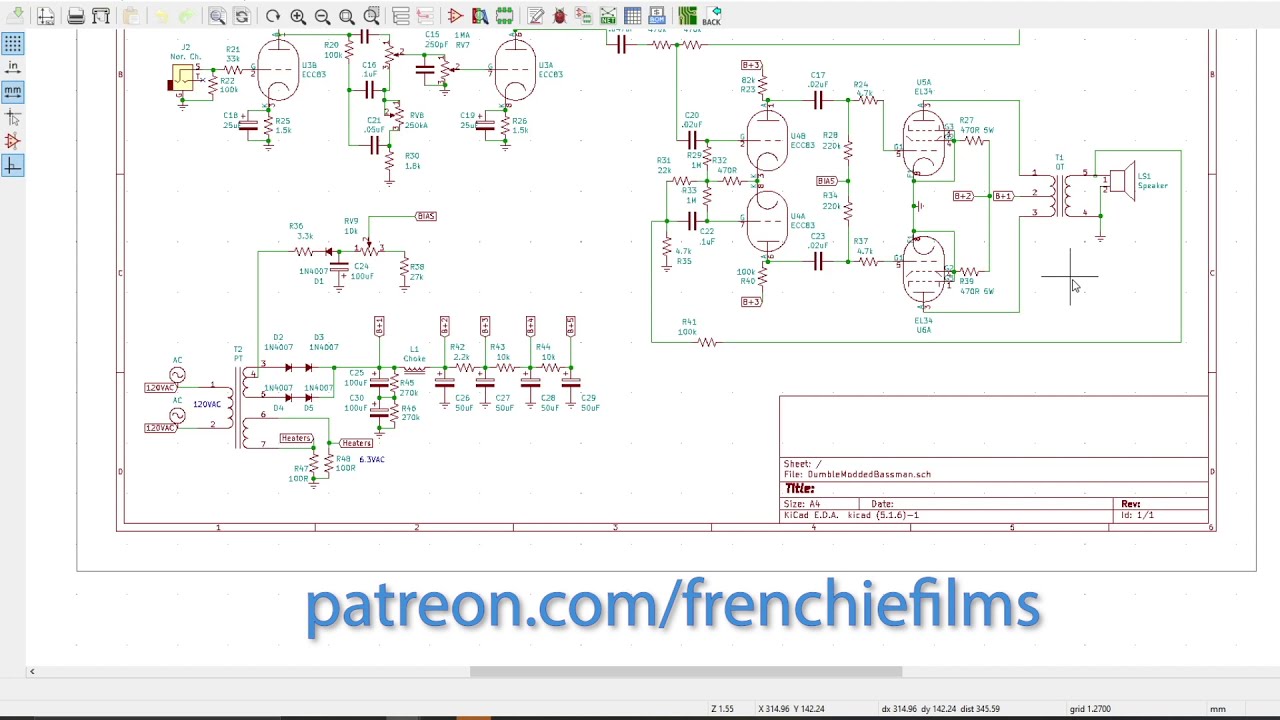The height and width of the screenshot is (720, 1280).
Task: Generate the netlist with NET icon
Action: pos(608,16)
